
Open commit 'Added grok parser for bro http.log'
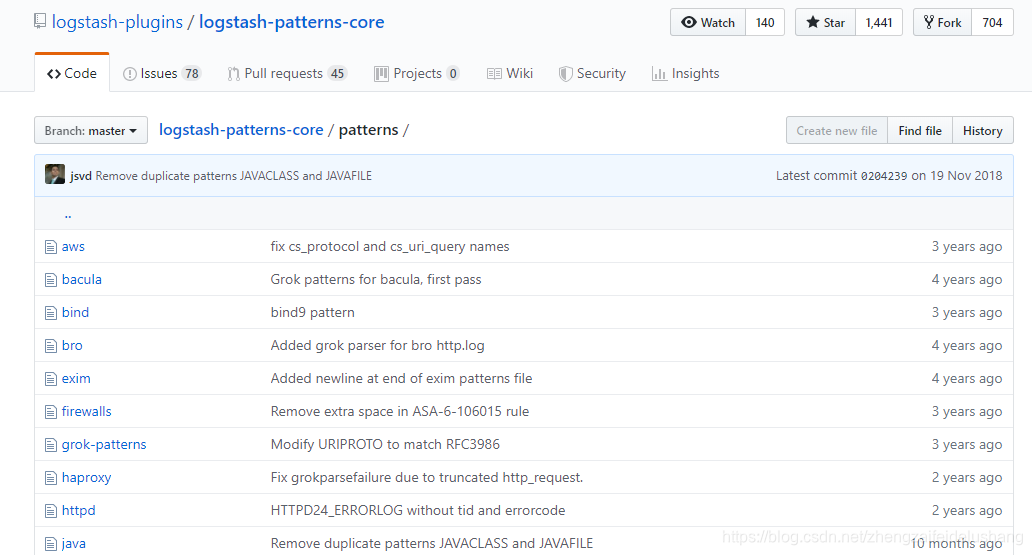[x=377, y=346]
